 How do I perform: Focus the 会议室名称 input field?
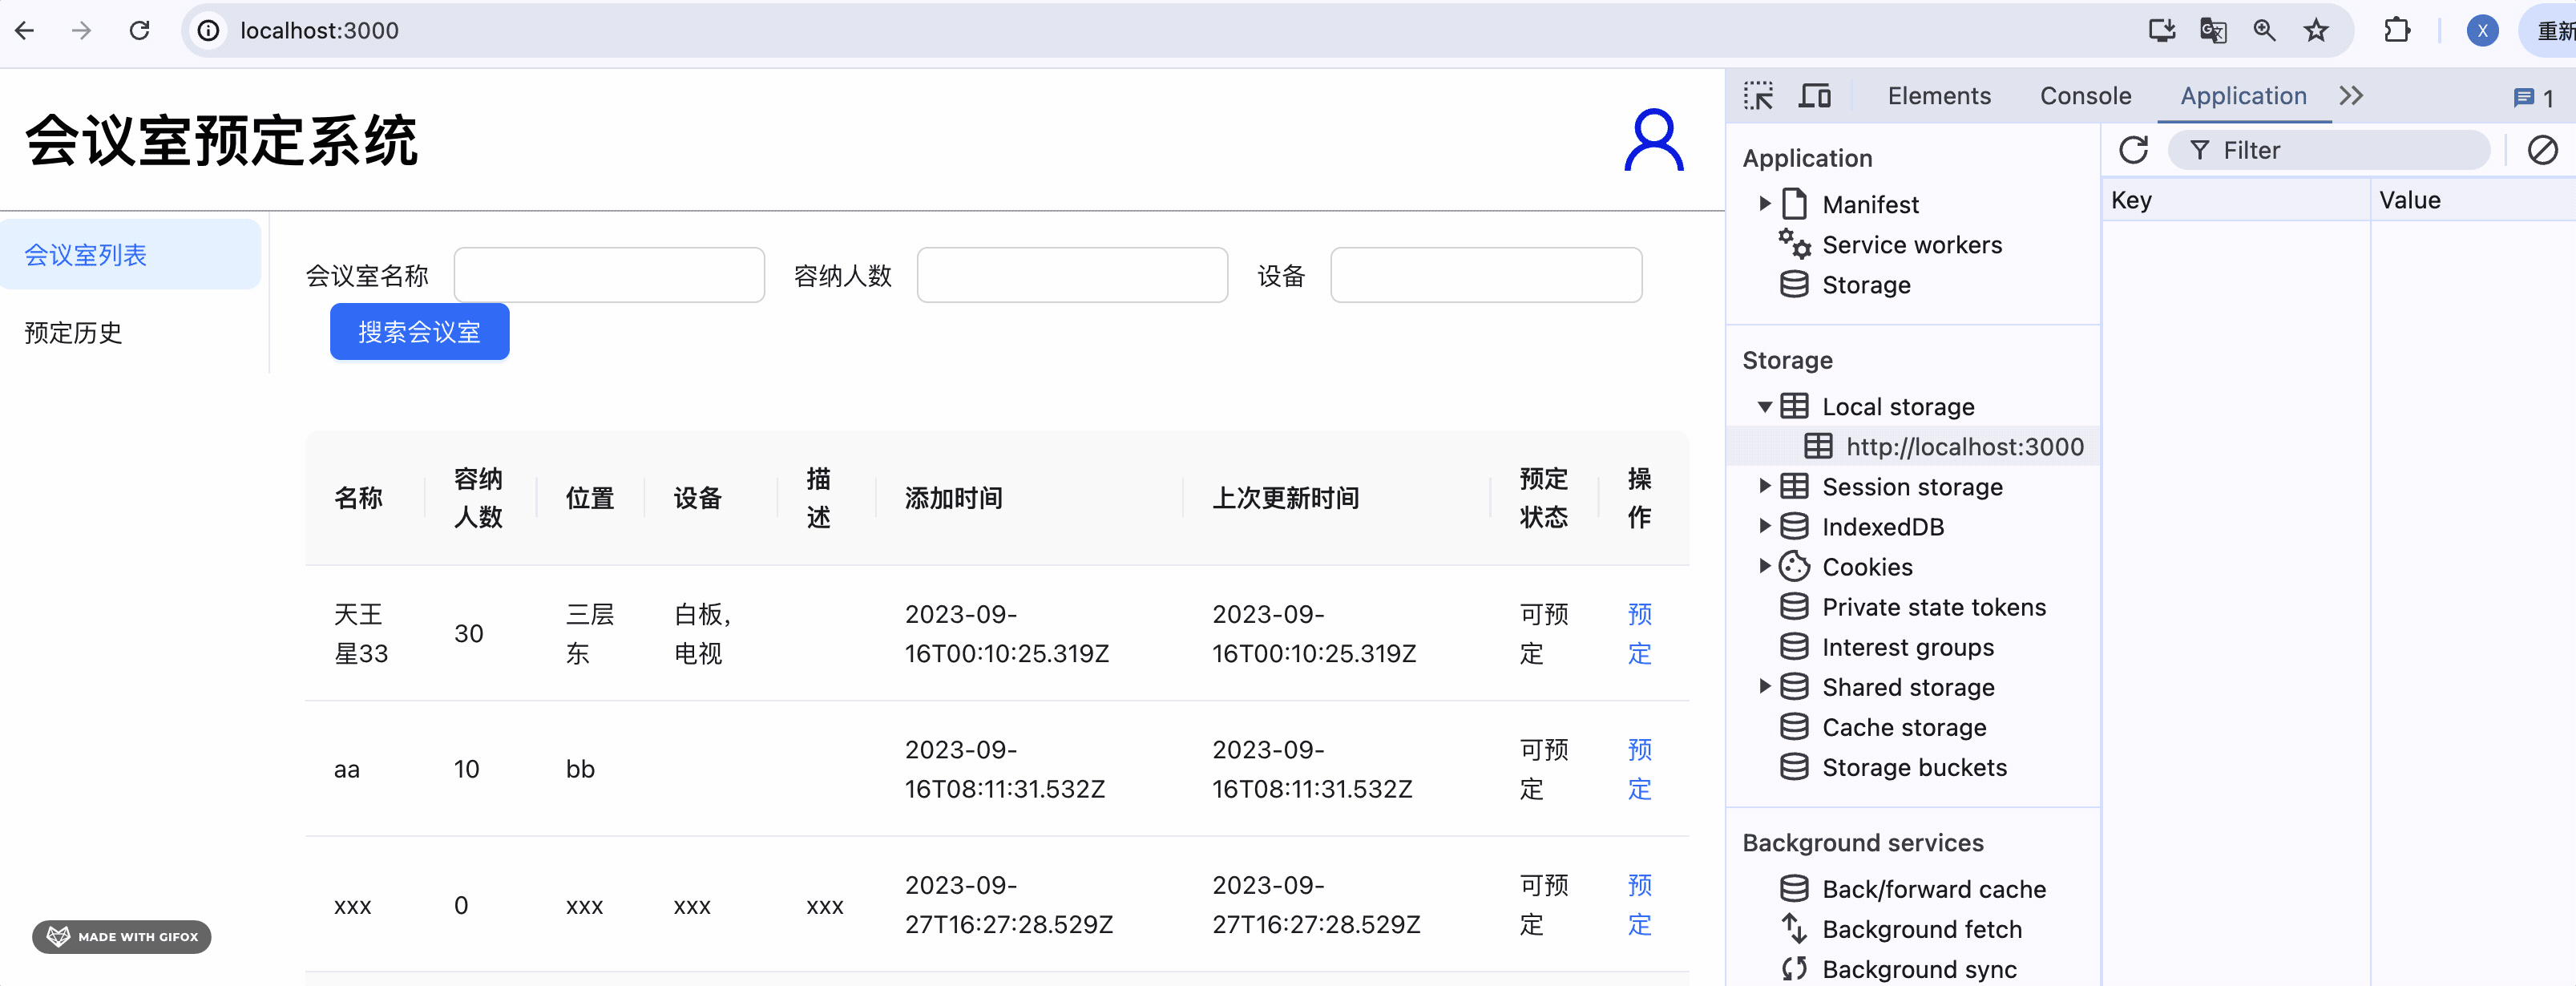609,275
